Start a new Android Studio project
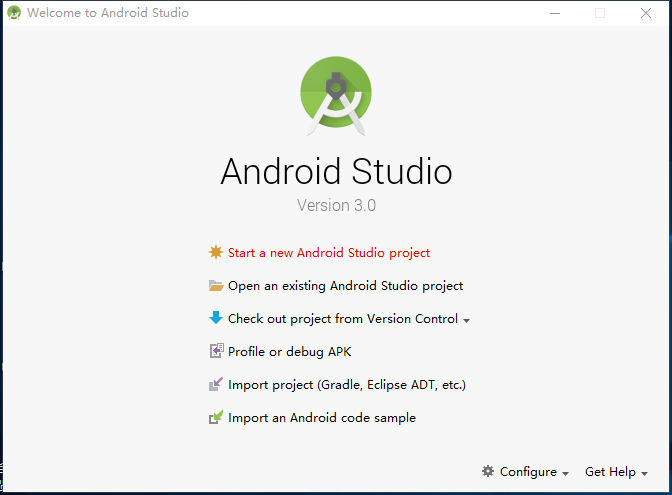The height and width of the screenshot is (495, 672). (329, 253)
